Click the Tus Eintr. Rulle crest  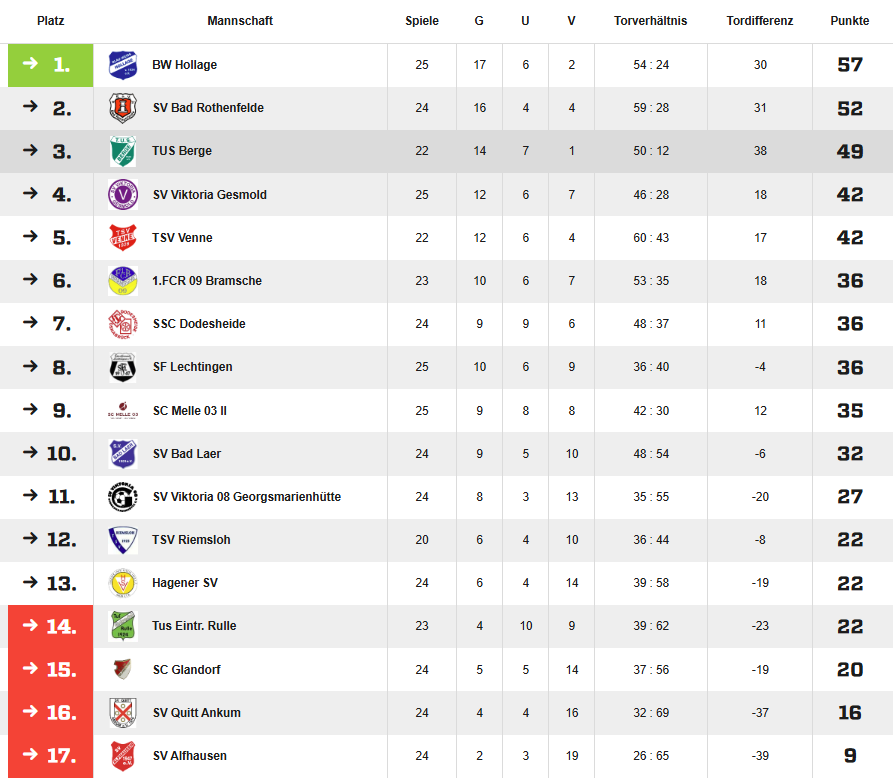[122, 626]
